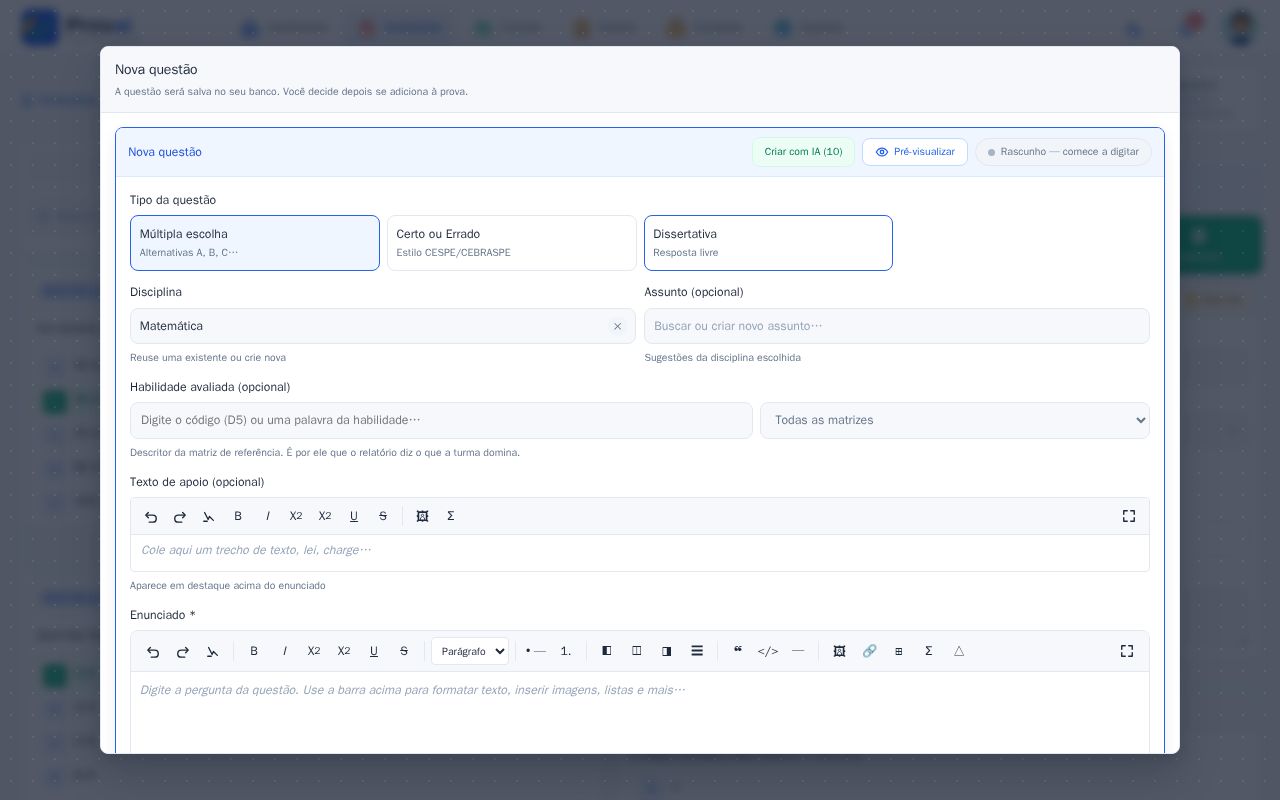Select the Múltipla escolha question type

point(255,243)
